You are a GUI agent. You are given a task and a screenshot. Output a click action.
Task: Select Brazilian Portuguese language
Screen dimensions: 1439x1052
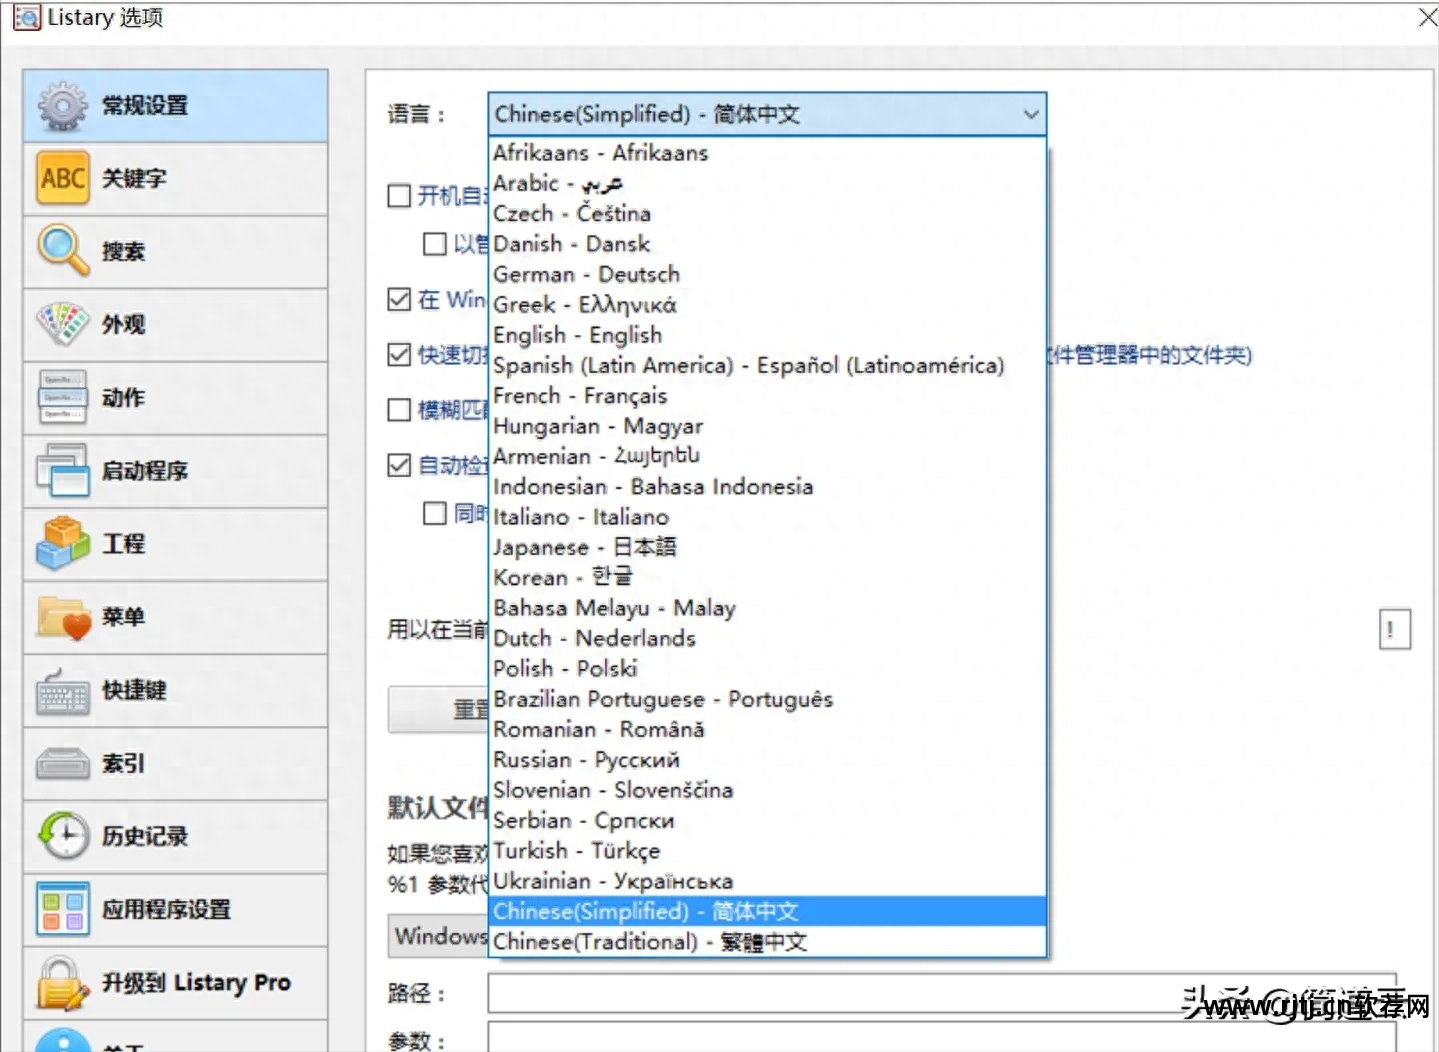point(768,699)
